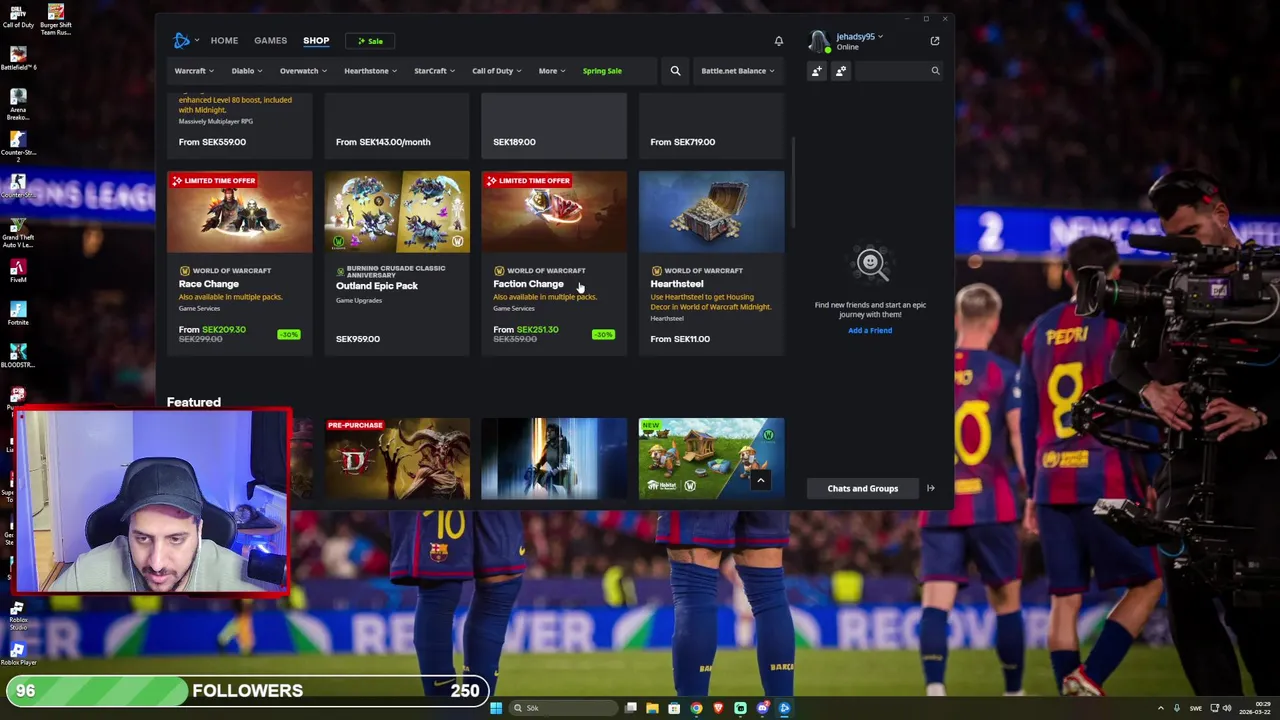Expand the Call of Duty dropdown
The height and width of the screenshot is (720, 1280).
tap(496, 71)
